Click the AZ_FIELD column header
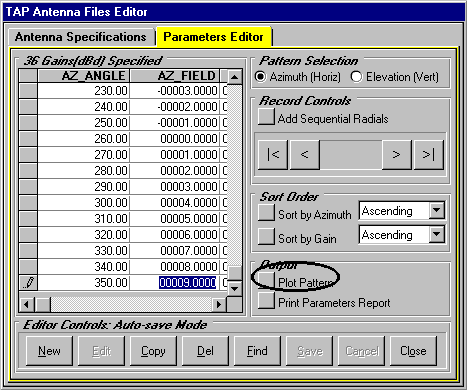467x390 pixels. coord(175,76)
